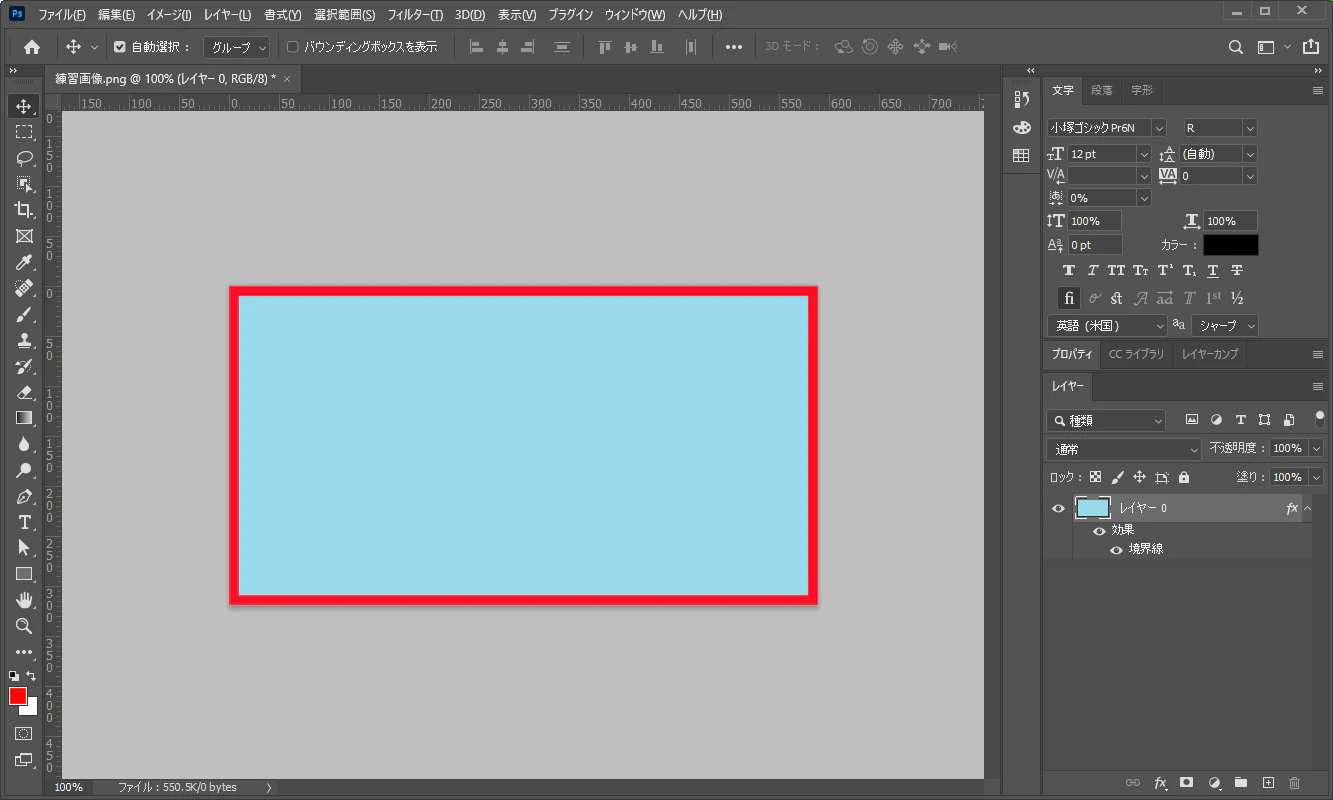Open the シャープ anti-alias dropdown

point(1225,325)
